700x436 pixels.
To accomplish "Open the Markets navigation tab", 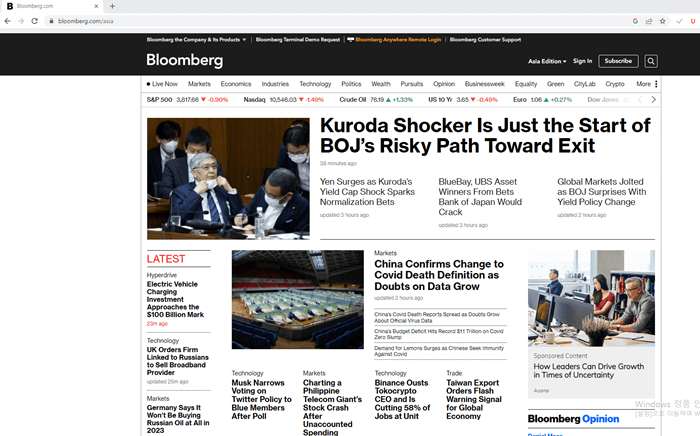I will click(199, 84).
